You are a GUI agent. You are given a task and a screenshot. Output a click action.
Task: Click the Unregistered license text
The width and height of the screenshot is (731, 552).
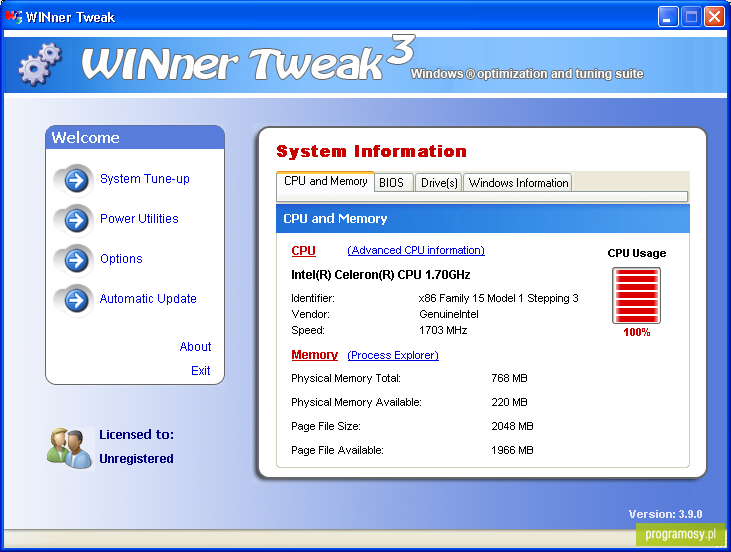click(x=136, y=459)
